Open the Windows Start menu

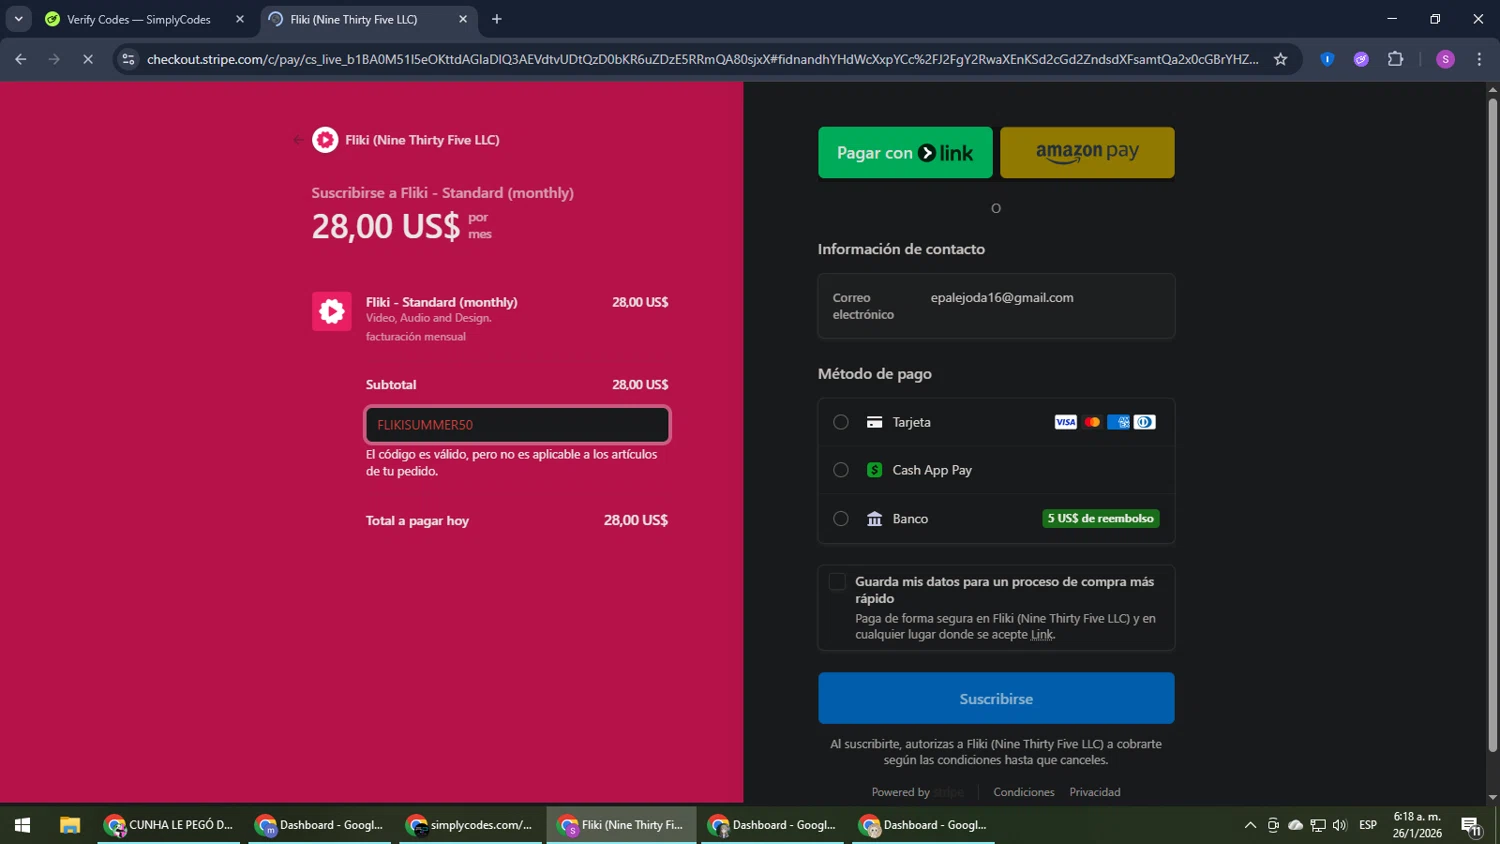point(22,825)
